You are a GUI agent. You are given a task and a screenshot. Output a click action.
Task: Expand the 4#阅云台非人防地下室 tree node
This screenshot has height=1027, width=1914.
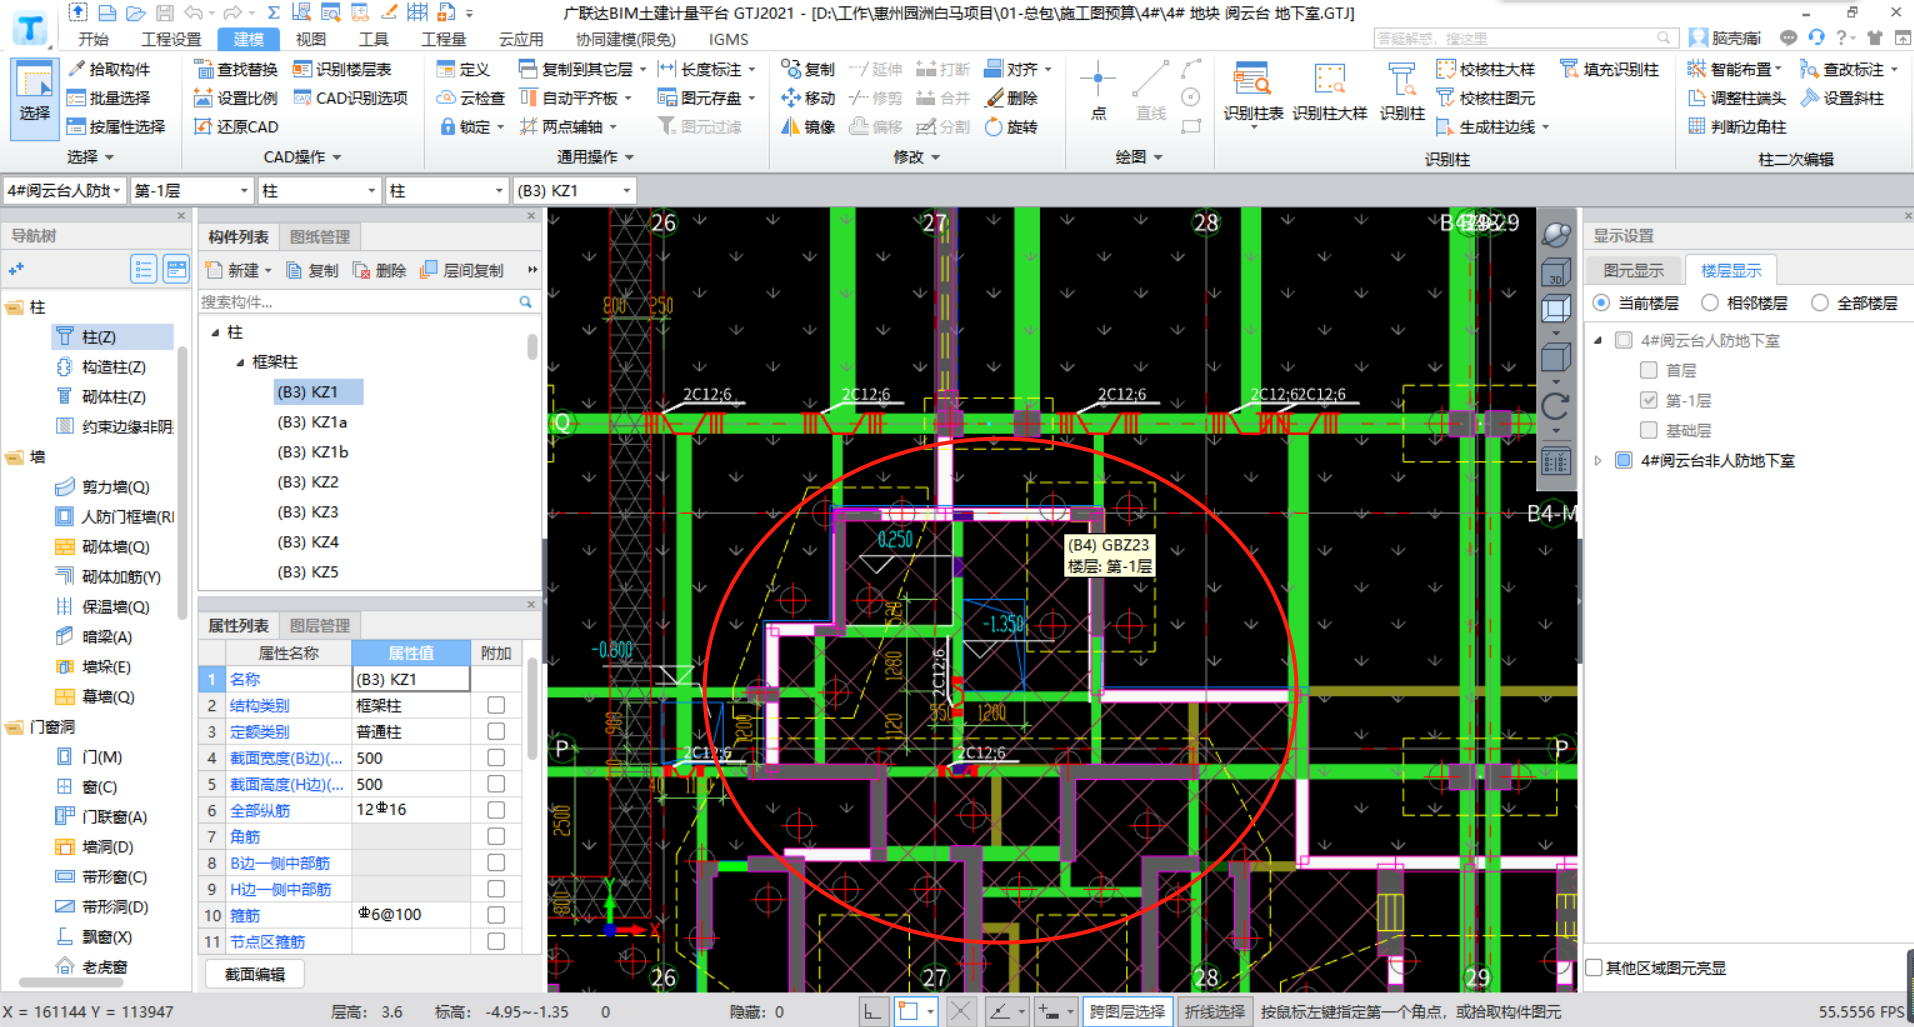click(x=1597, y=460)
